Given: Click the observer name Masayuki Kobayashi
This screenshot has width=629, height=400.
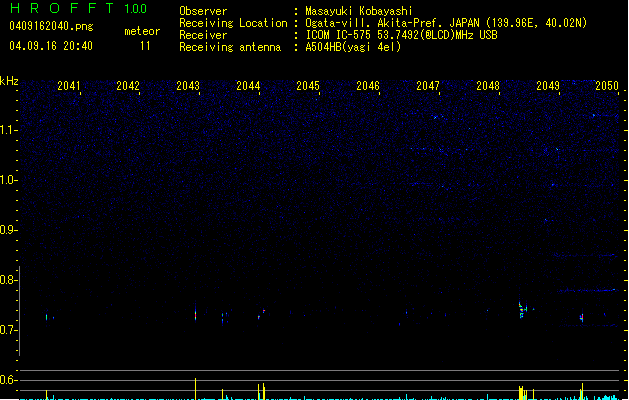Looking at the screenshot, I should click(x=359, y=11).
